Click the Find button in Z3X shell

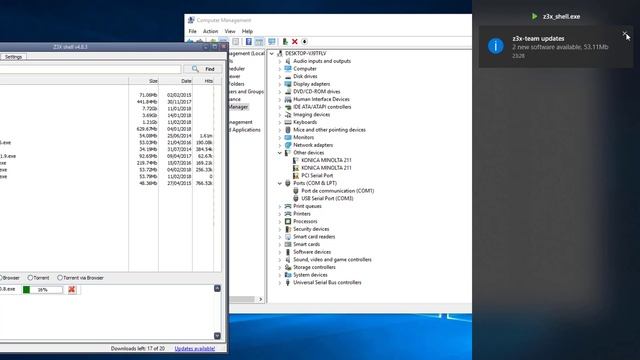203,69
